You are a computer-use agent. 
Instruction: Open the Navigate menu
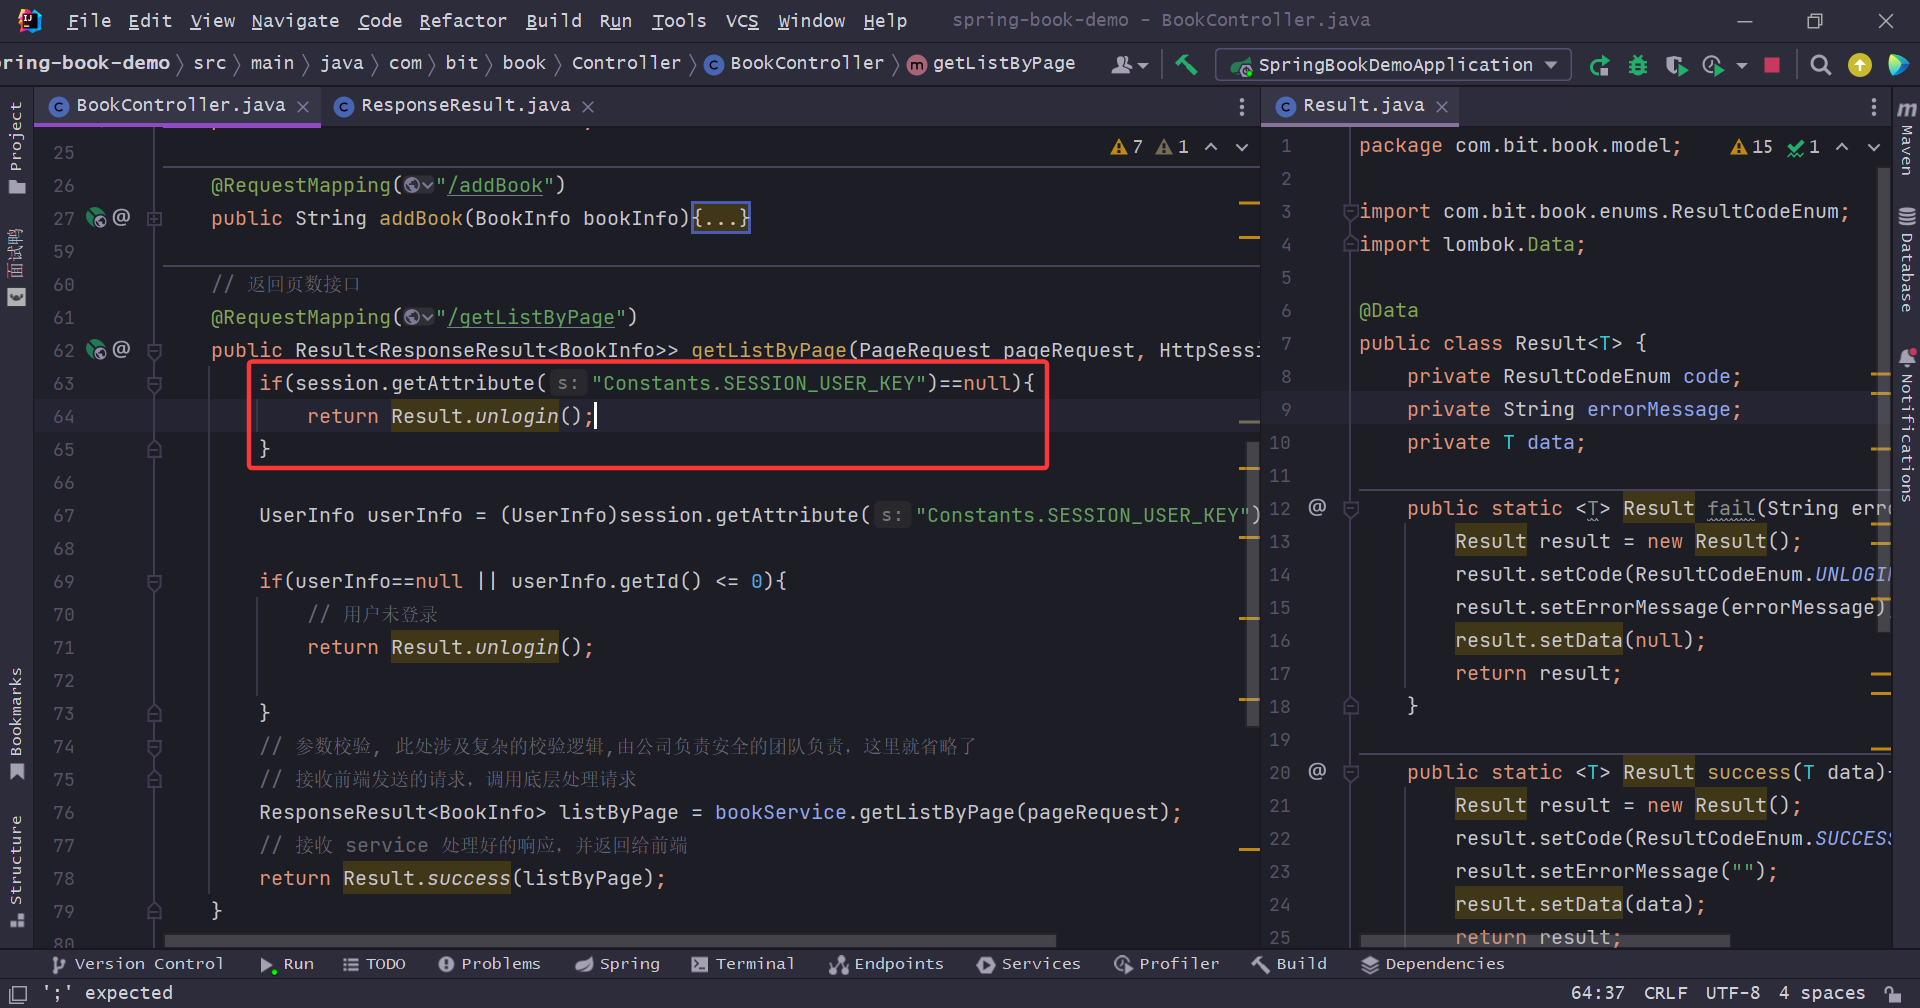click(295, 20)
